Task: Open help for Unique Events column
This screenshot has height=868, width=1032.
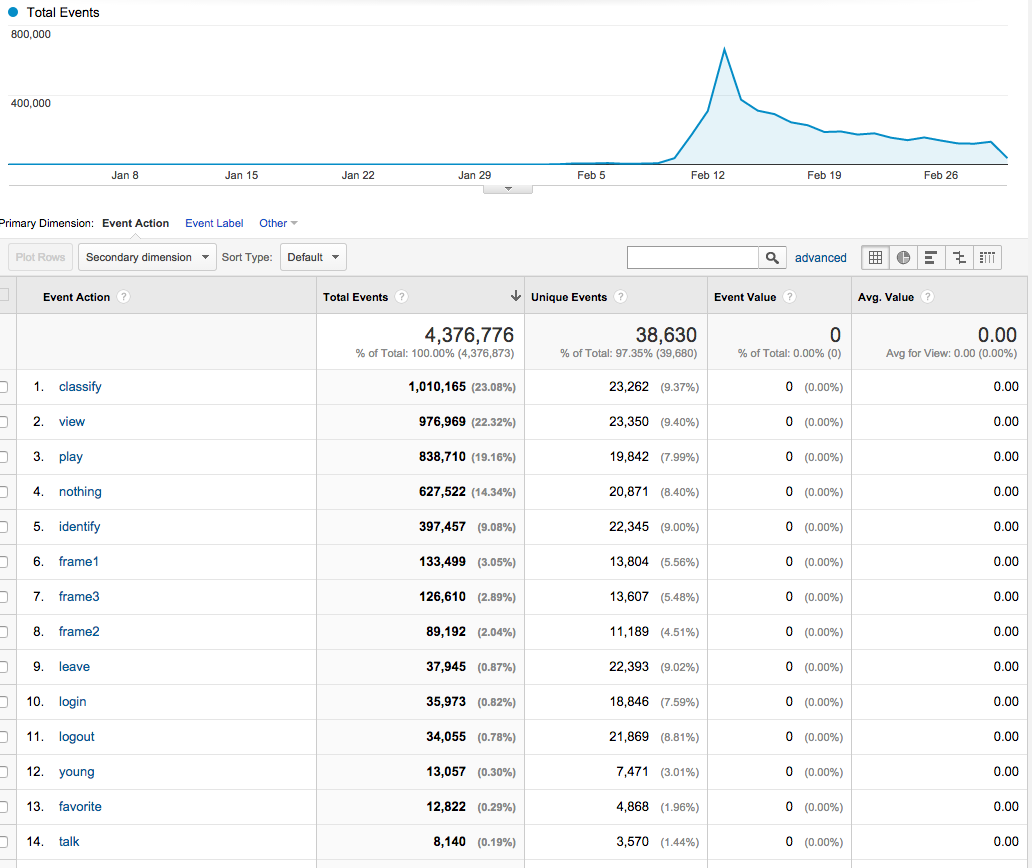Action: coord(620,297)
